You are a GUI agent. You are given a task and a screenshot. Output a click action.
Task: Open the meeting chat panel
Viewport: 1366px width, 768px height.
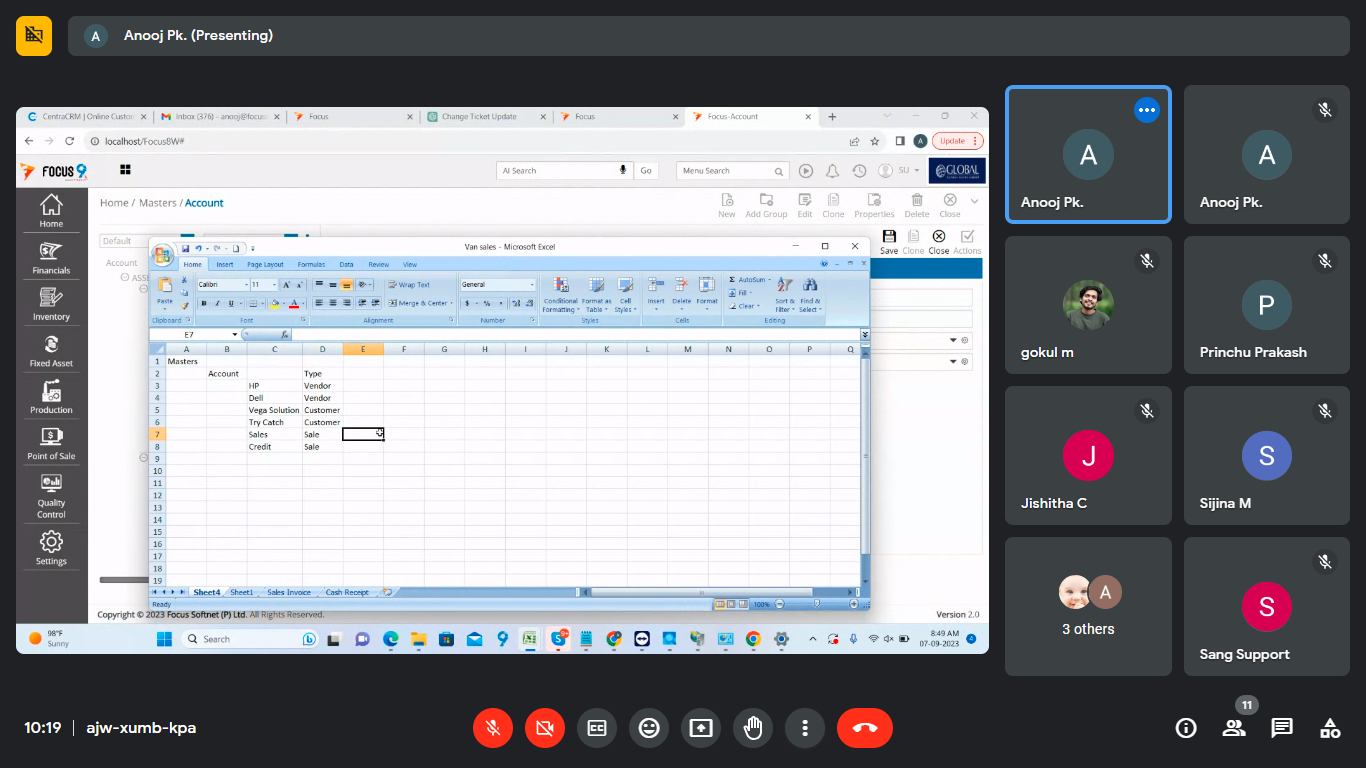tap(1282, 728)
